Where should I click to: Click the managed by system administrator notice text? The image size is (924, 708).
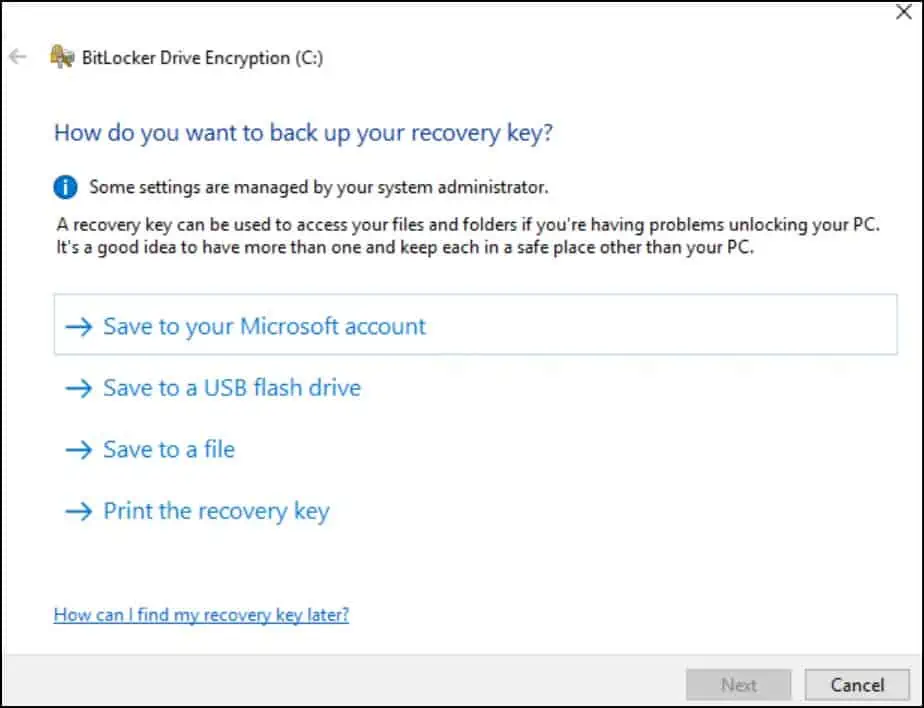point(319,187)
